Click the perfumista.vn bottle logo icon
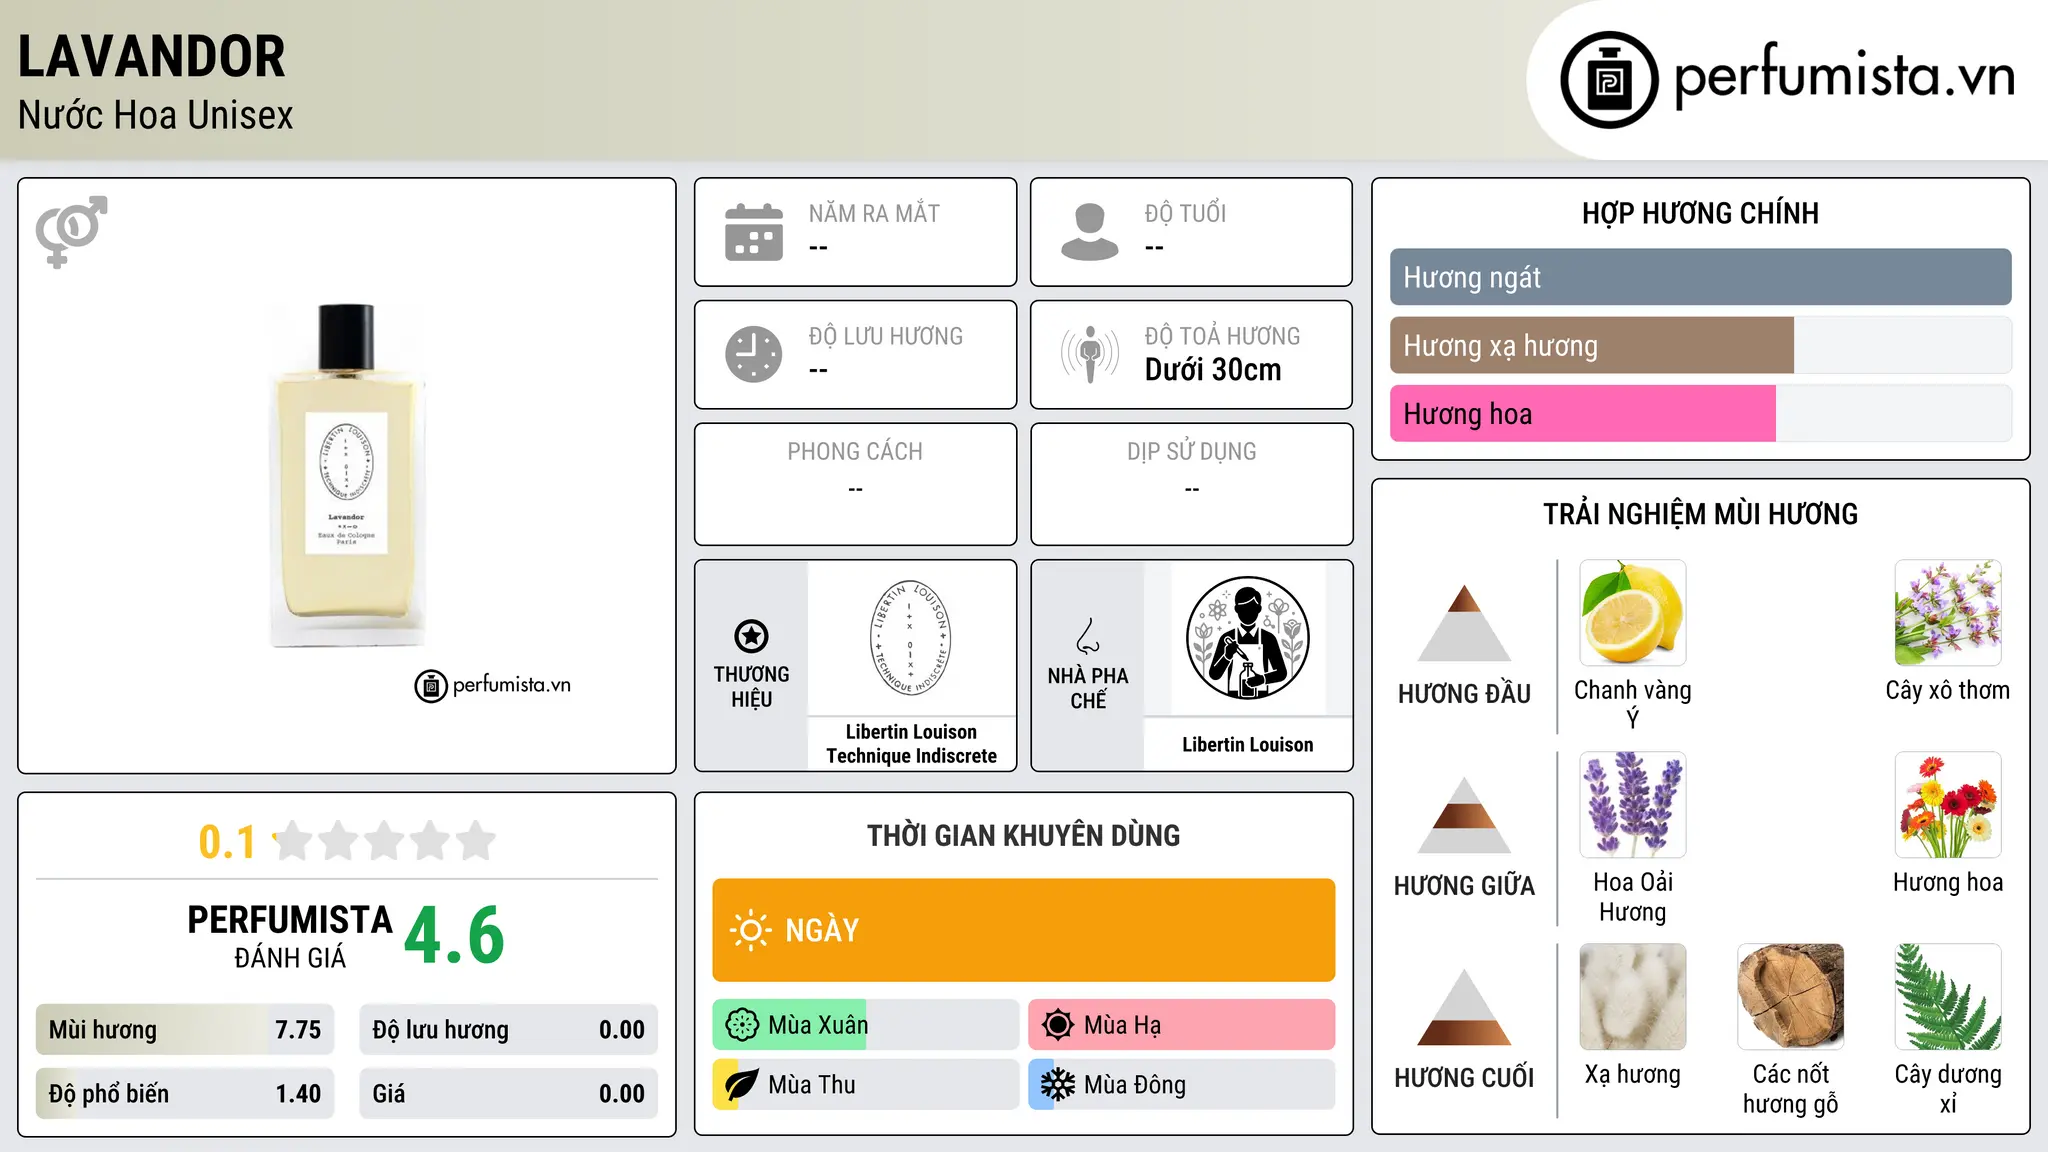Screen dimensions: 2048x1152 coord(1609,80)
